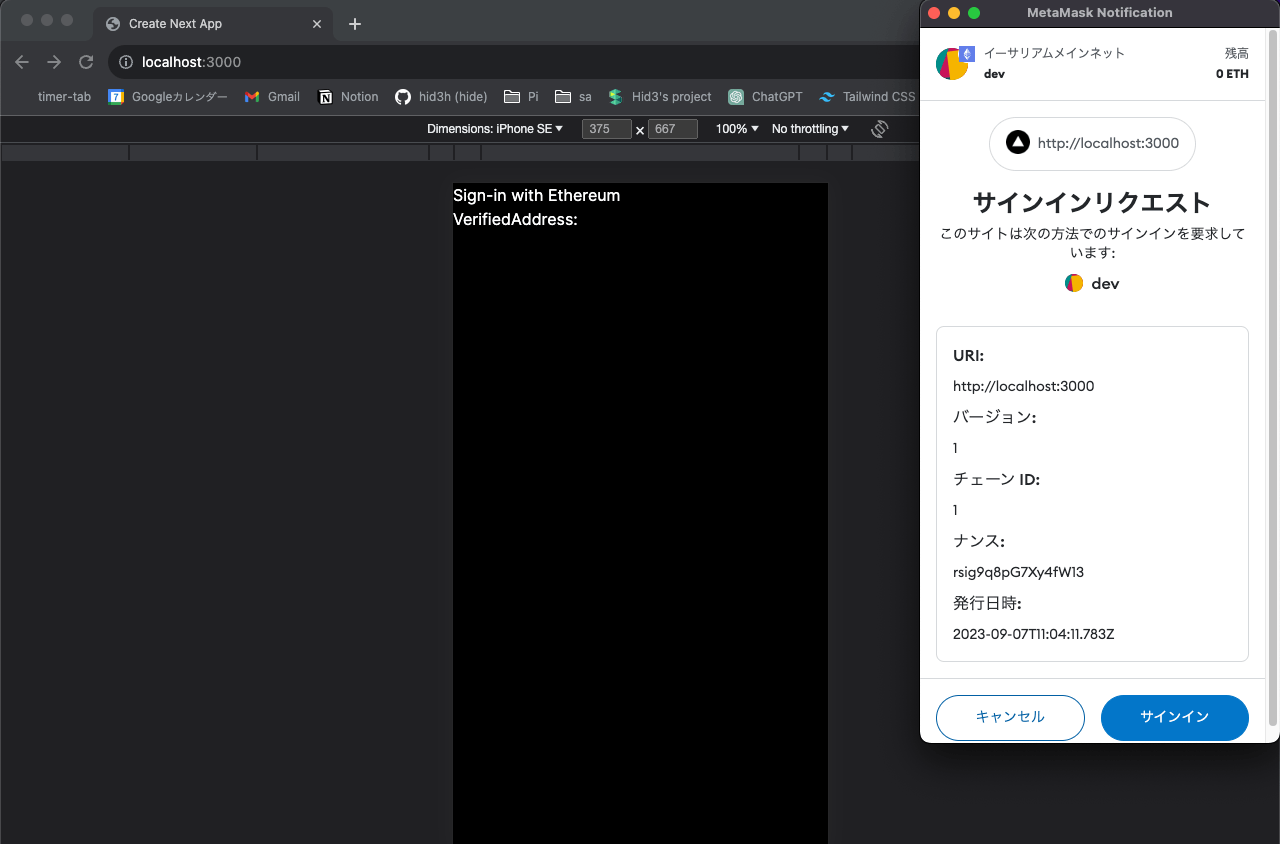Open the 100% zoom dropdown

tap(737, 129)
